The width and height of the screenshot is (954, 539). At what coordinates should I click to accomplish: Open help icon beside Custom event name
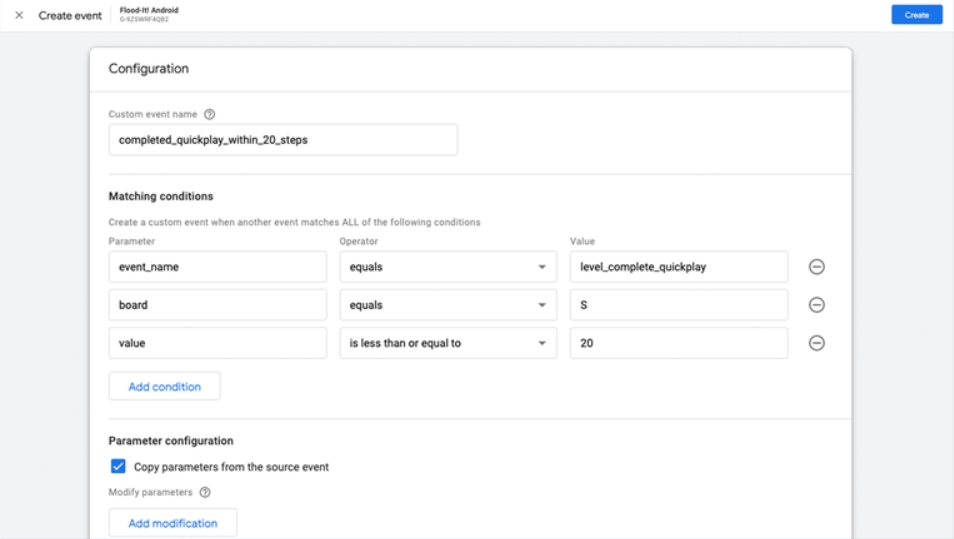pos(209,114)
